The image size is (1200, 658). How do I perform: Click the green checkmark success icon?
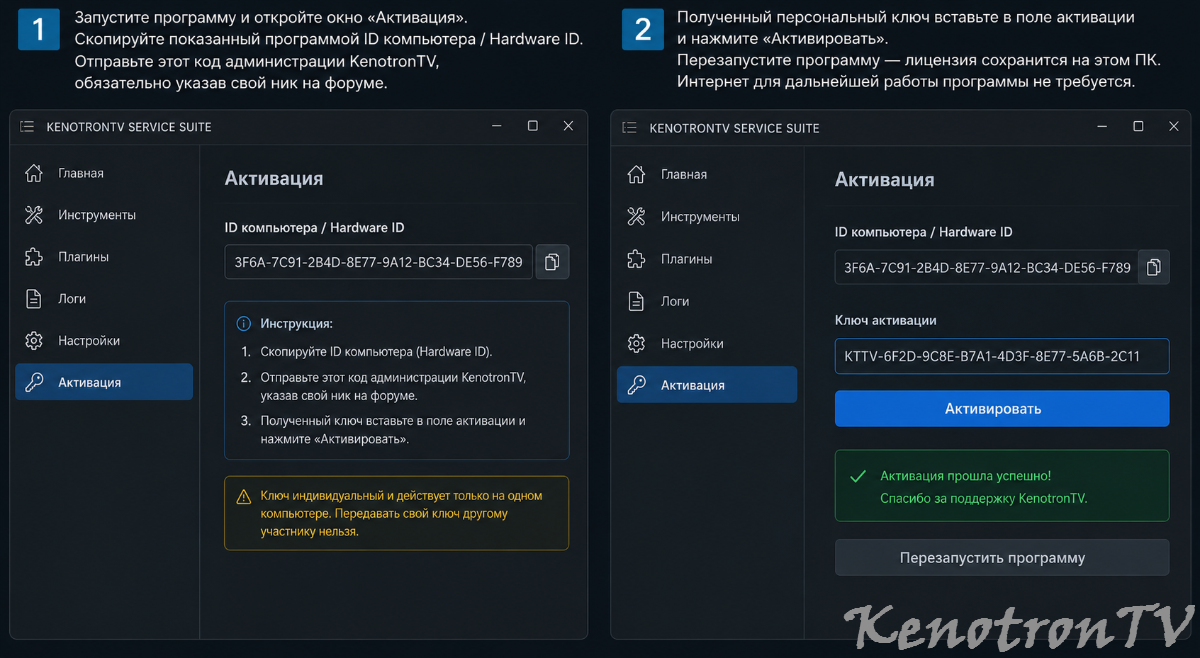click(x=857, y=477)
